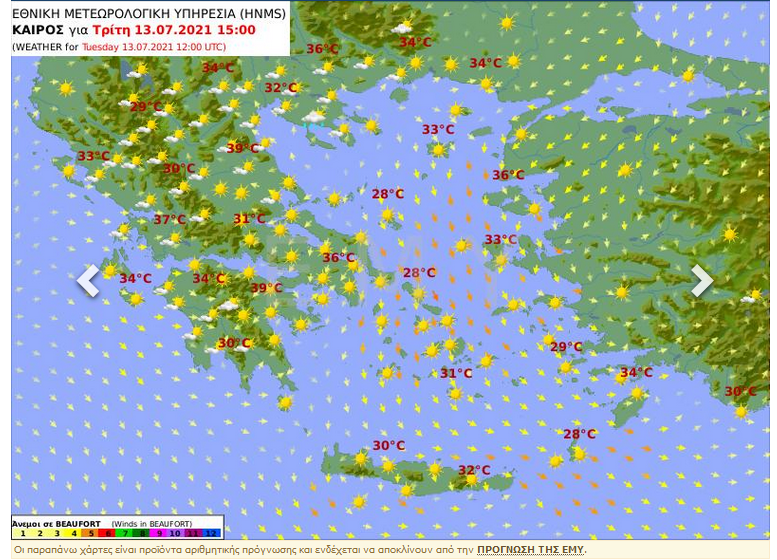Click the sun icon beside Crete's 32°C label

click(471, 481)
